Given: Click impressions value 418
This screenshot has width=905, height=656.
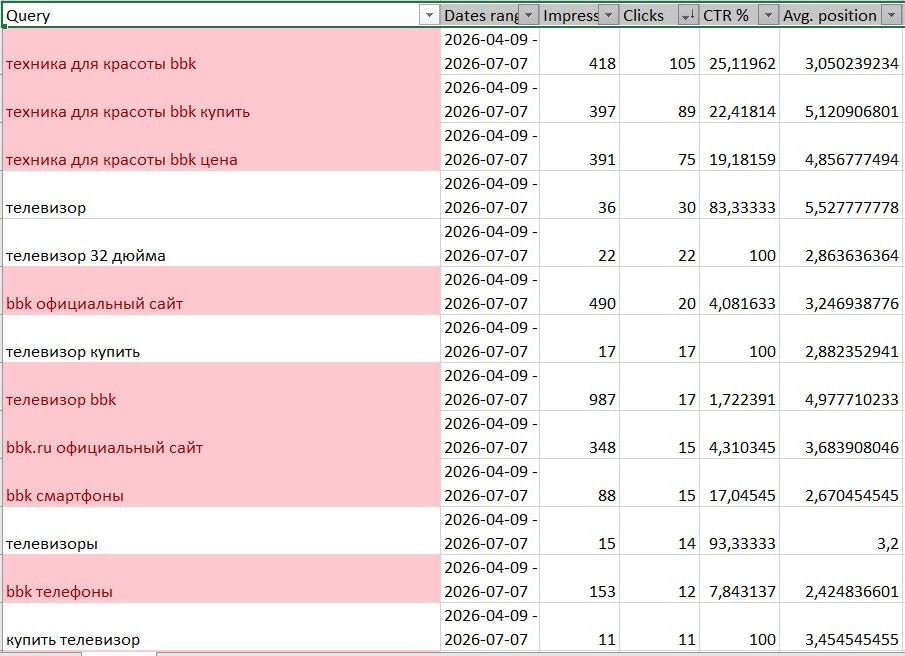Looking at the screenshot, I should click(x=579, y=51).
